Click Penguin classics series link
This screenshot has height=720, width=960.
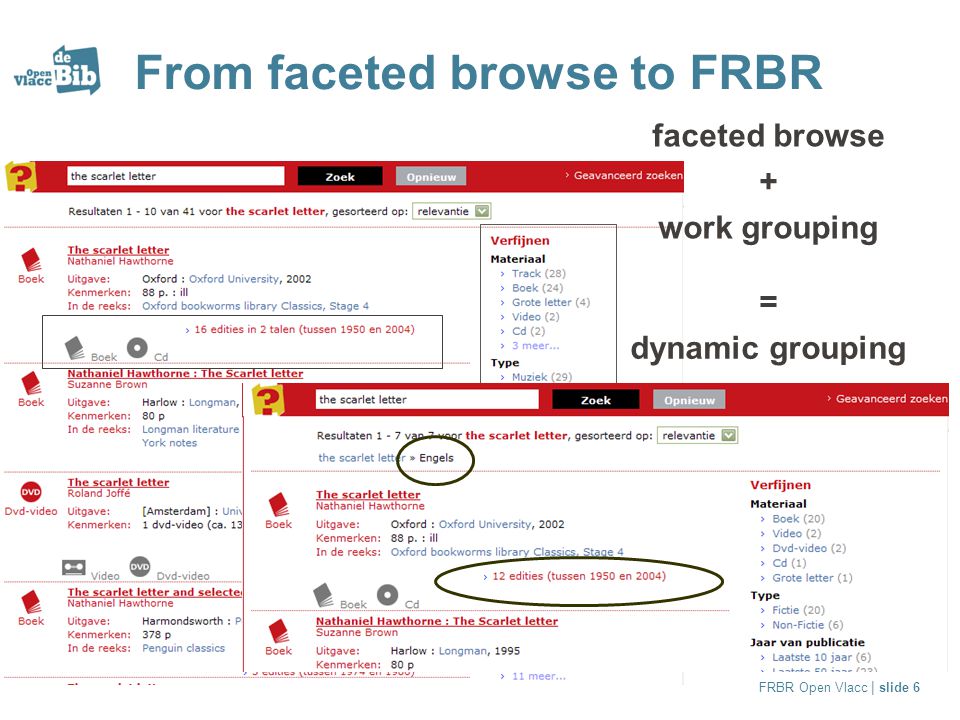click(183, 648)
